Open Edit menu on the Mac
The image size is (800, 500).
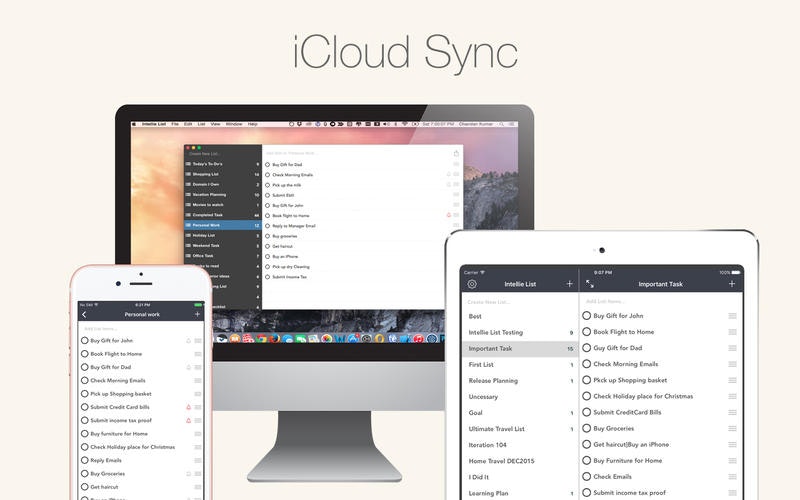pyautogui.click(x=188, y=124)
